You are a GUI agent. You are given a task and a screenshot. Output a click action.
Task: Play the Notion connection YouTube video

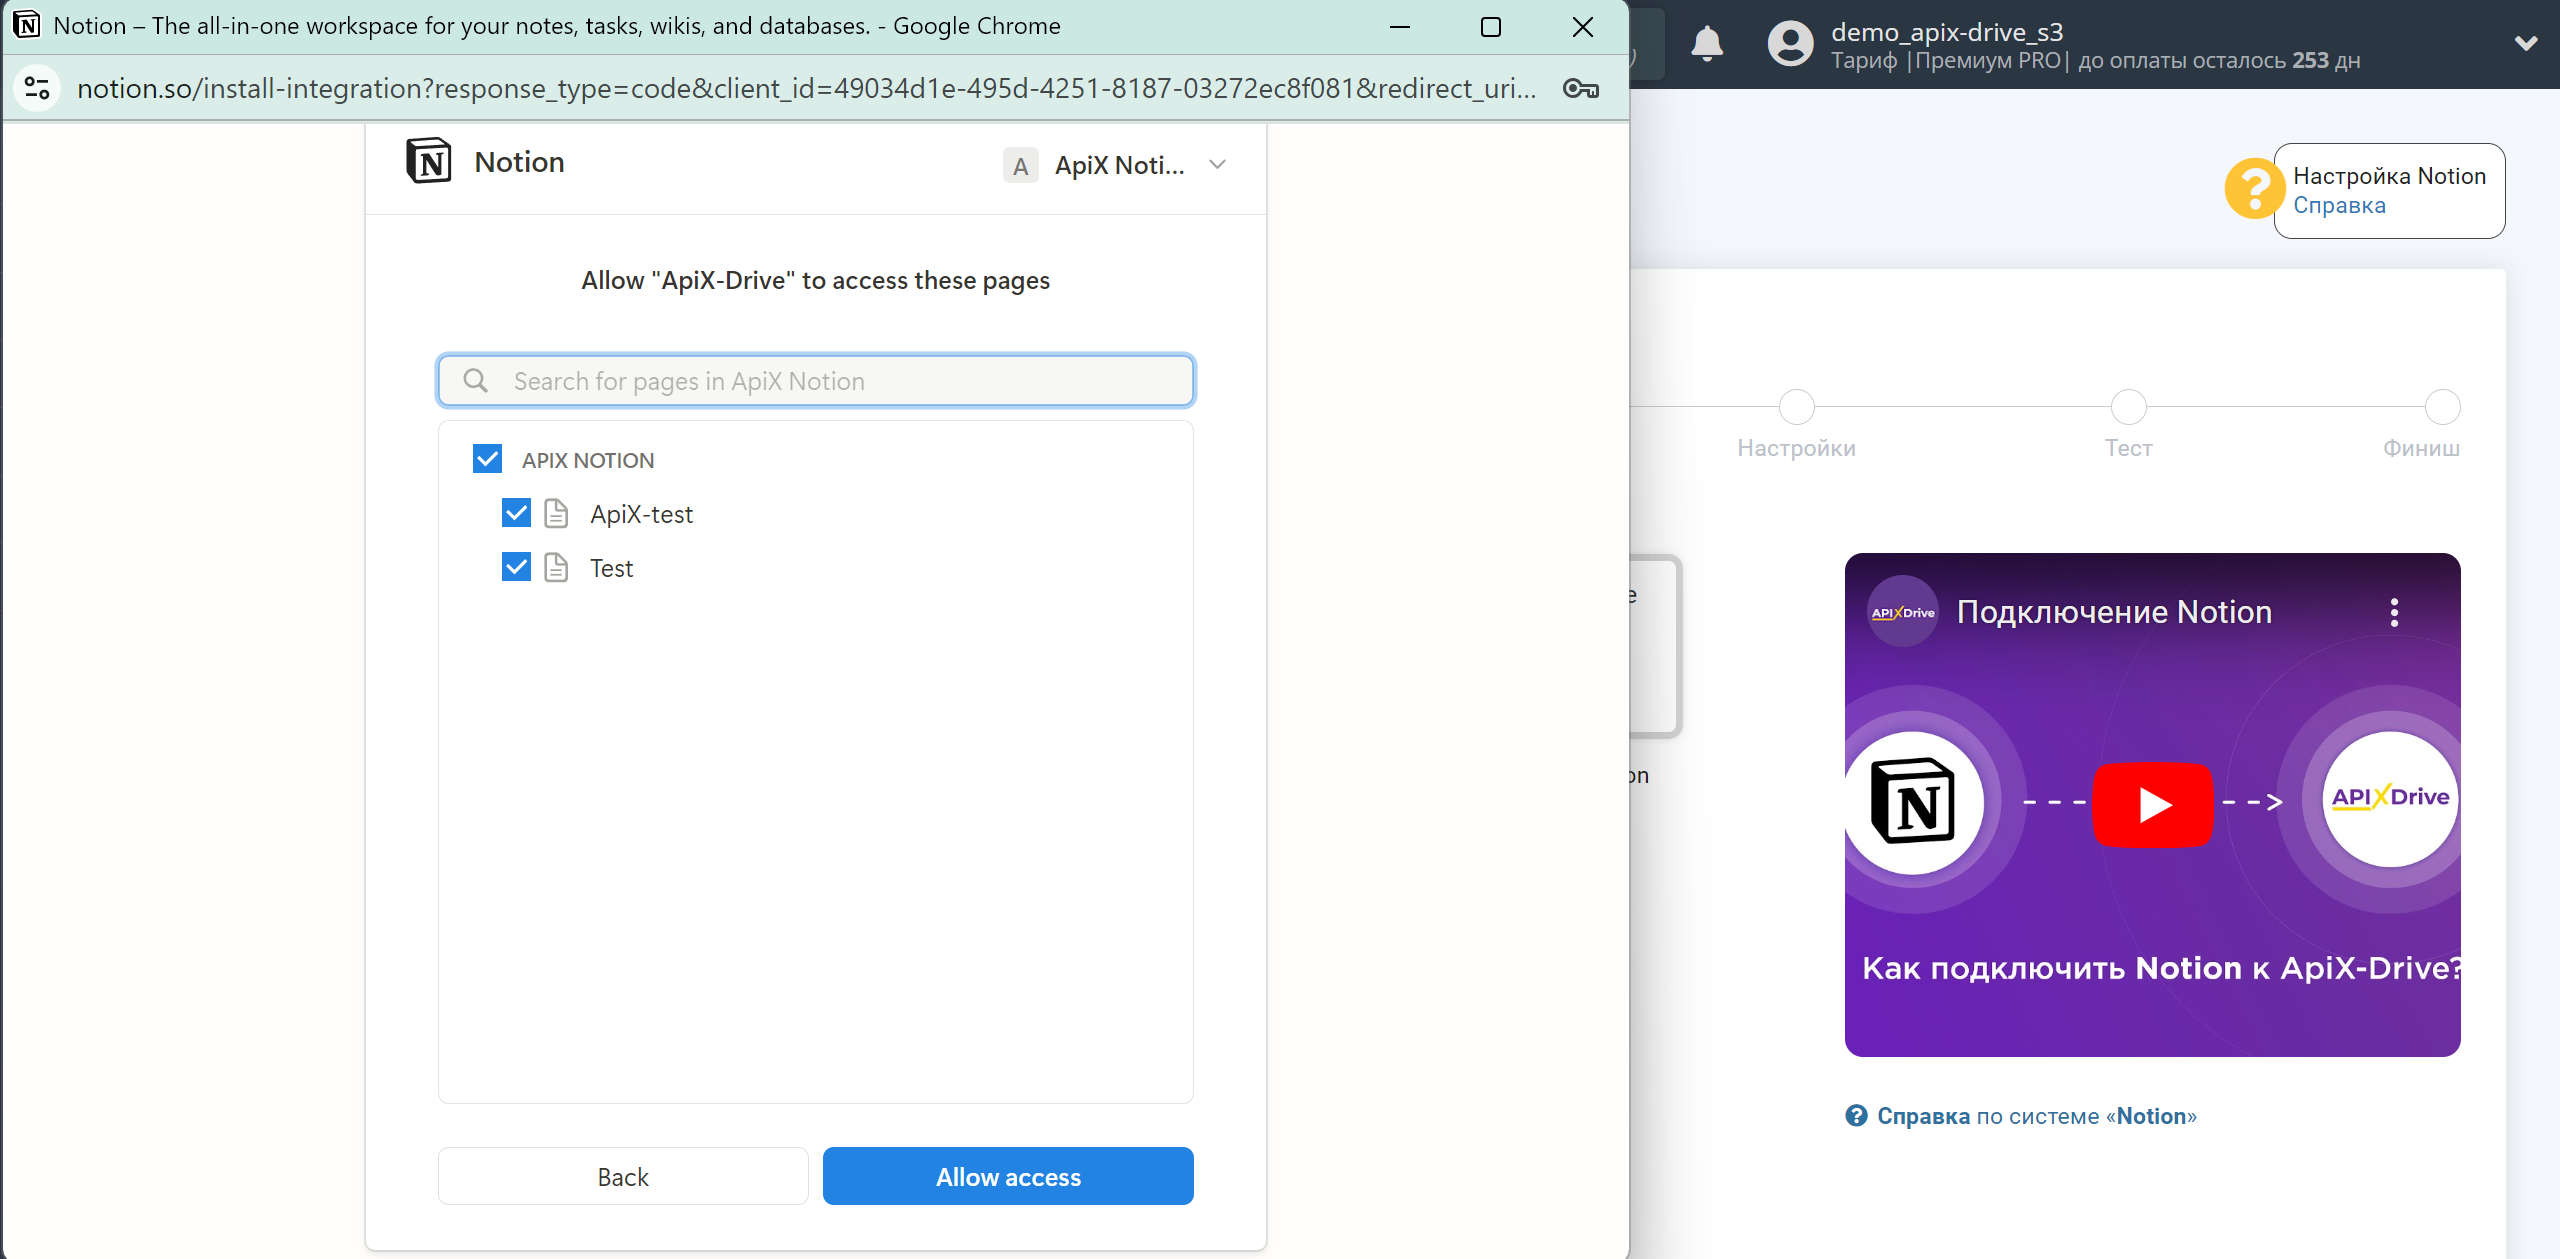(2153, 804)
